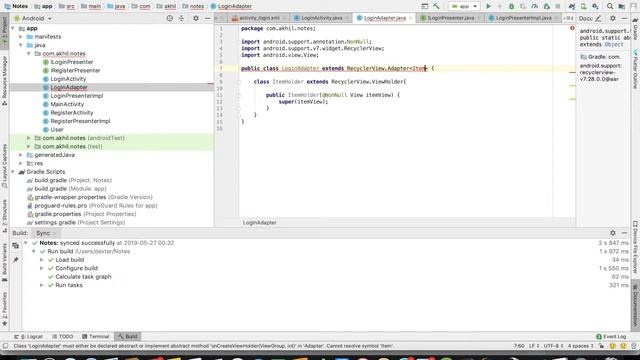This screenshot has height=360, width=640.
Task: Expand the Load build step
Action: pos(42,260)
